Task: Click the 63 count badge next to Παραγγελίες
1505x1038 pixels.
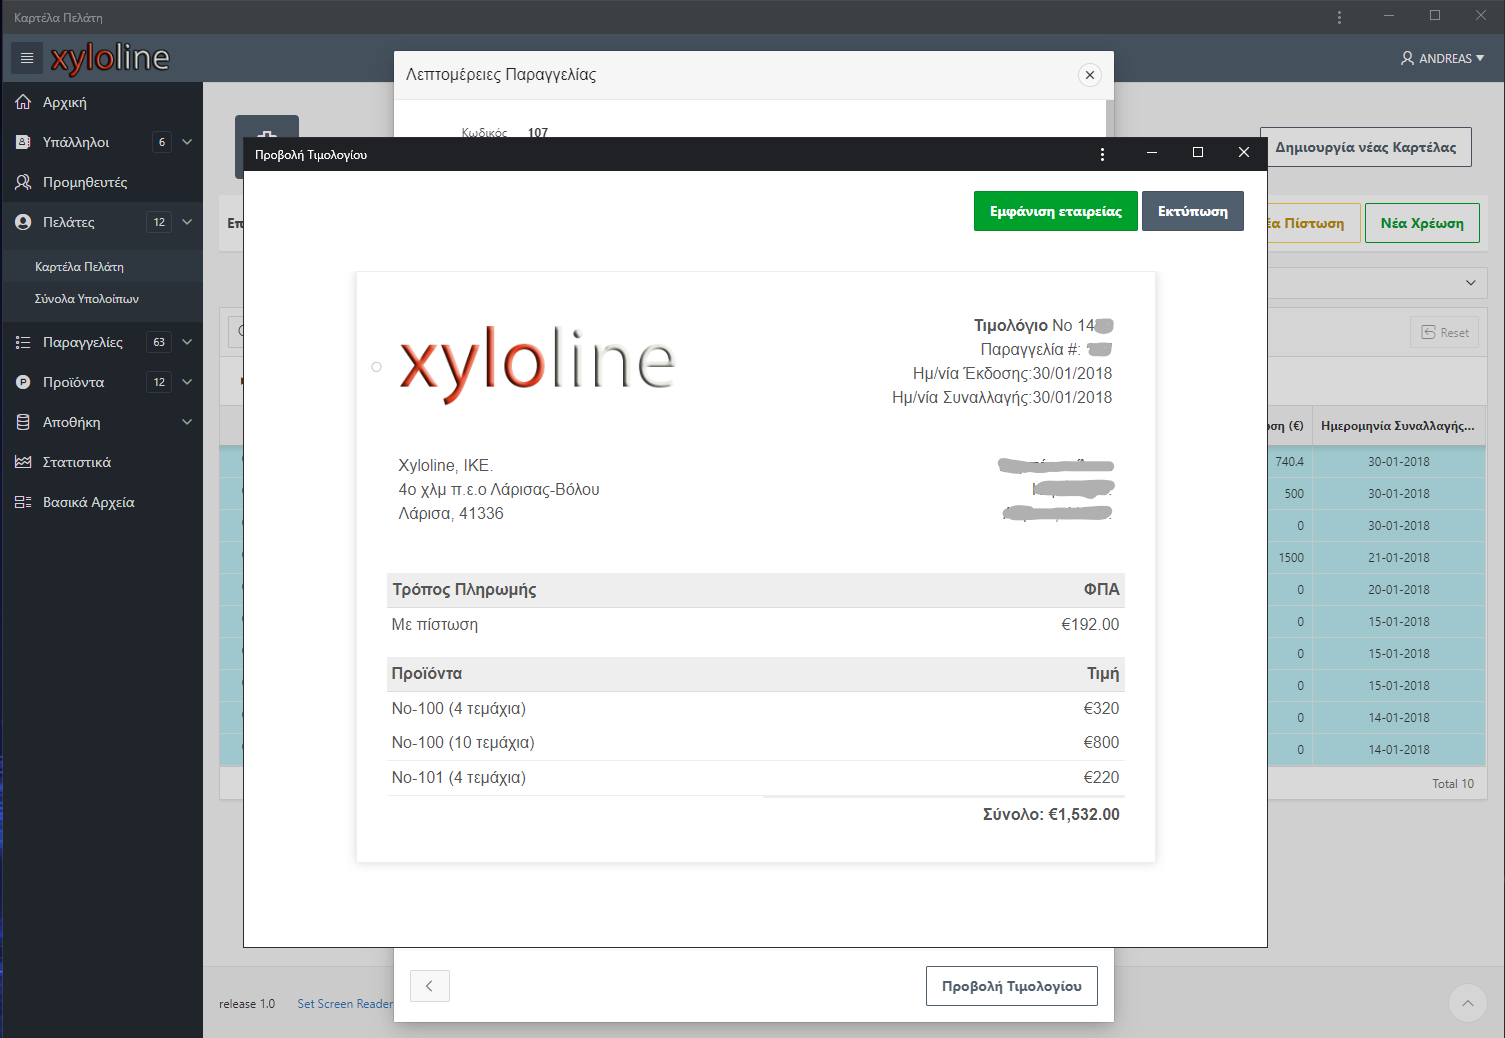Action: pos(159,342)
